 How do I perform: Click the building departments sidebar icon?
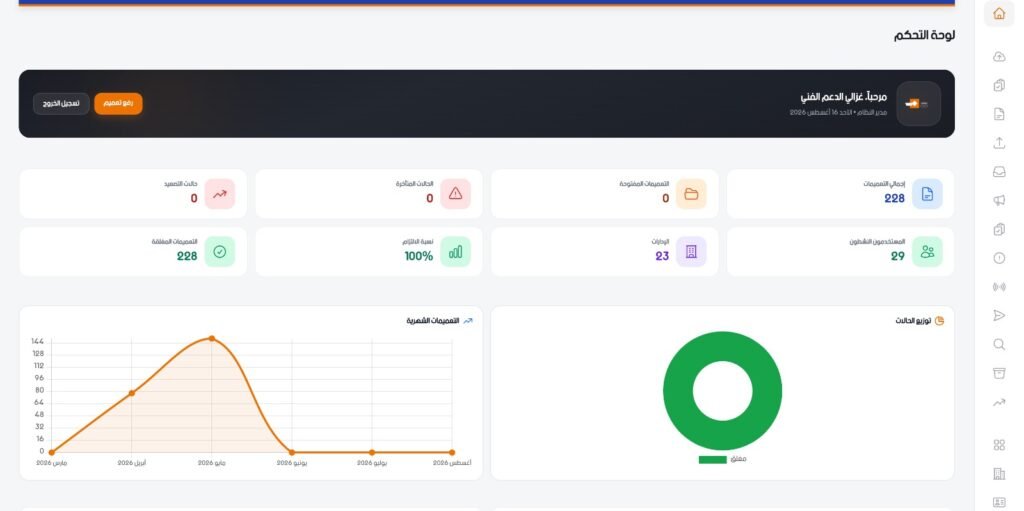click(999, 474)
